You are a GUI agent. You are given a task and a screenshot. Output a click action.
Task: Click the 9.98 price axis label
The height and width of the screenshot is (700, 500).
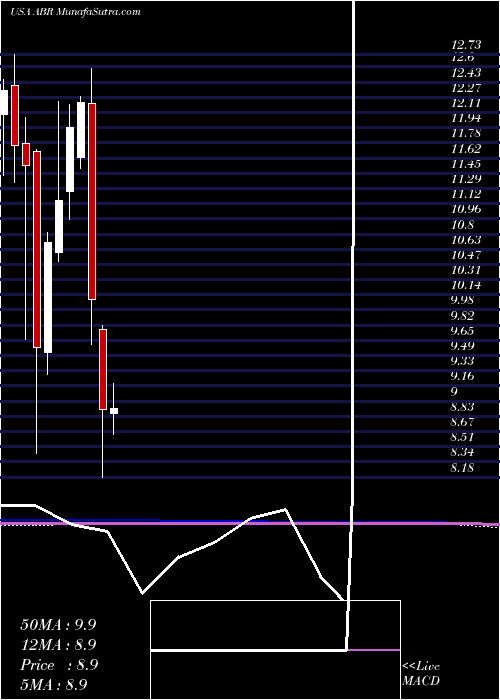click(x=462, y=300)
